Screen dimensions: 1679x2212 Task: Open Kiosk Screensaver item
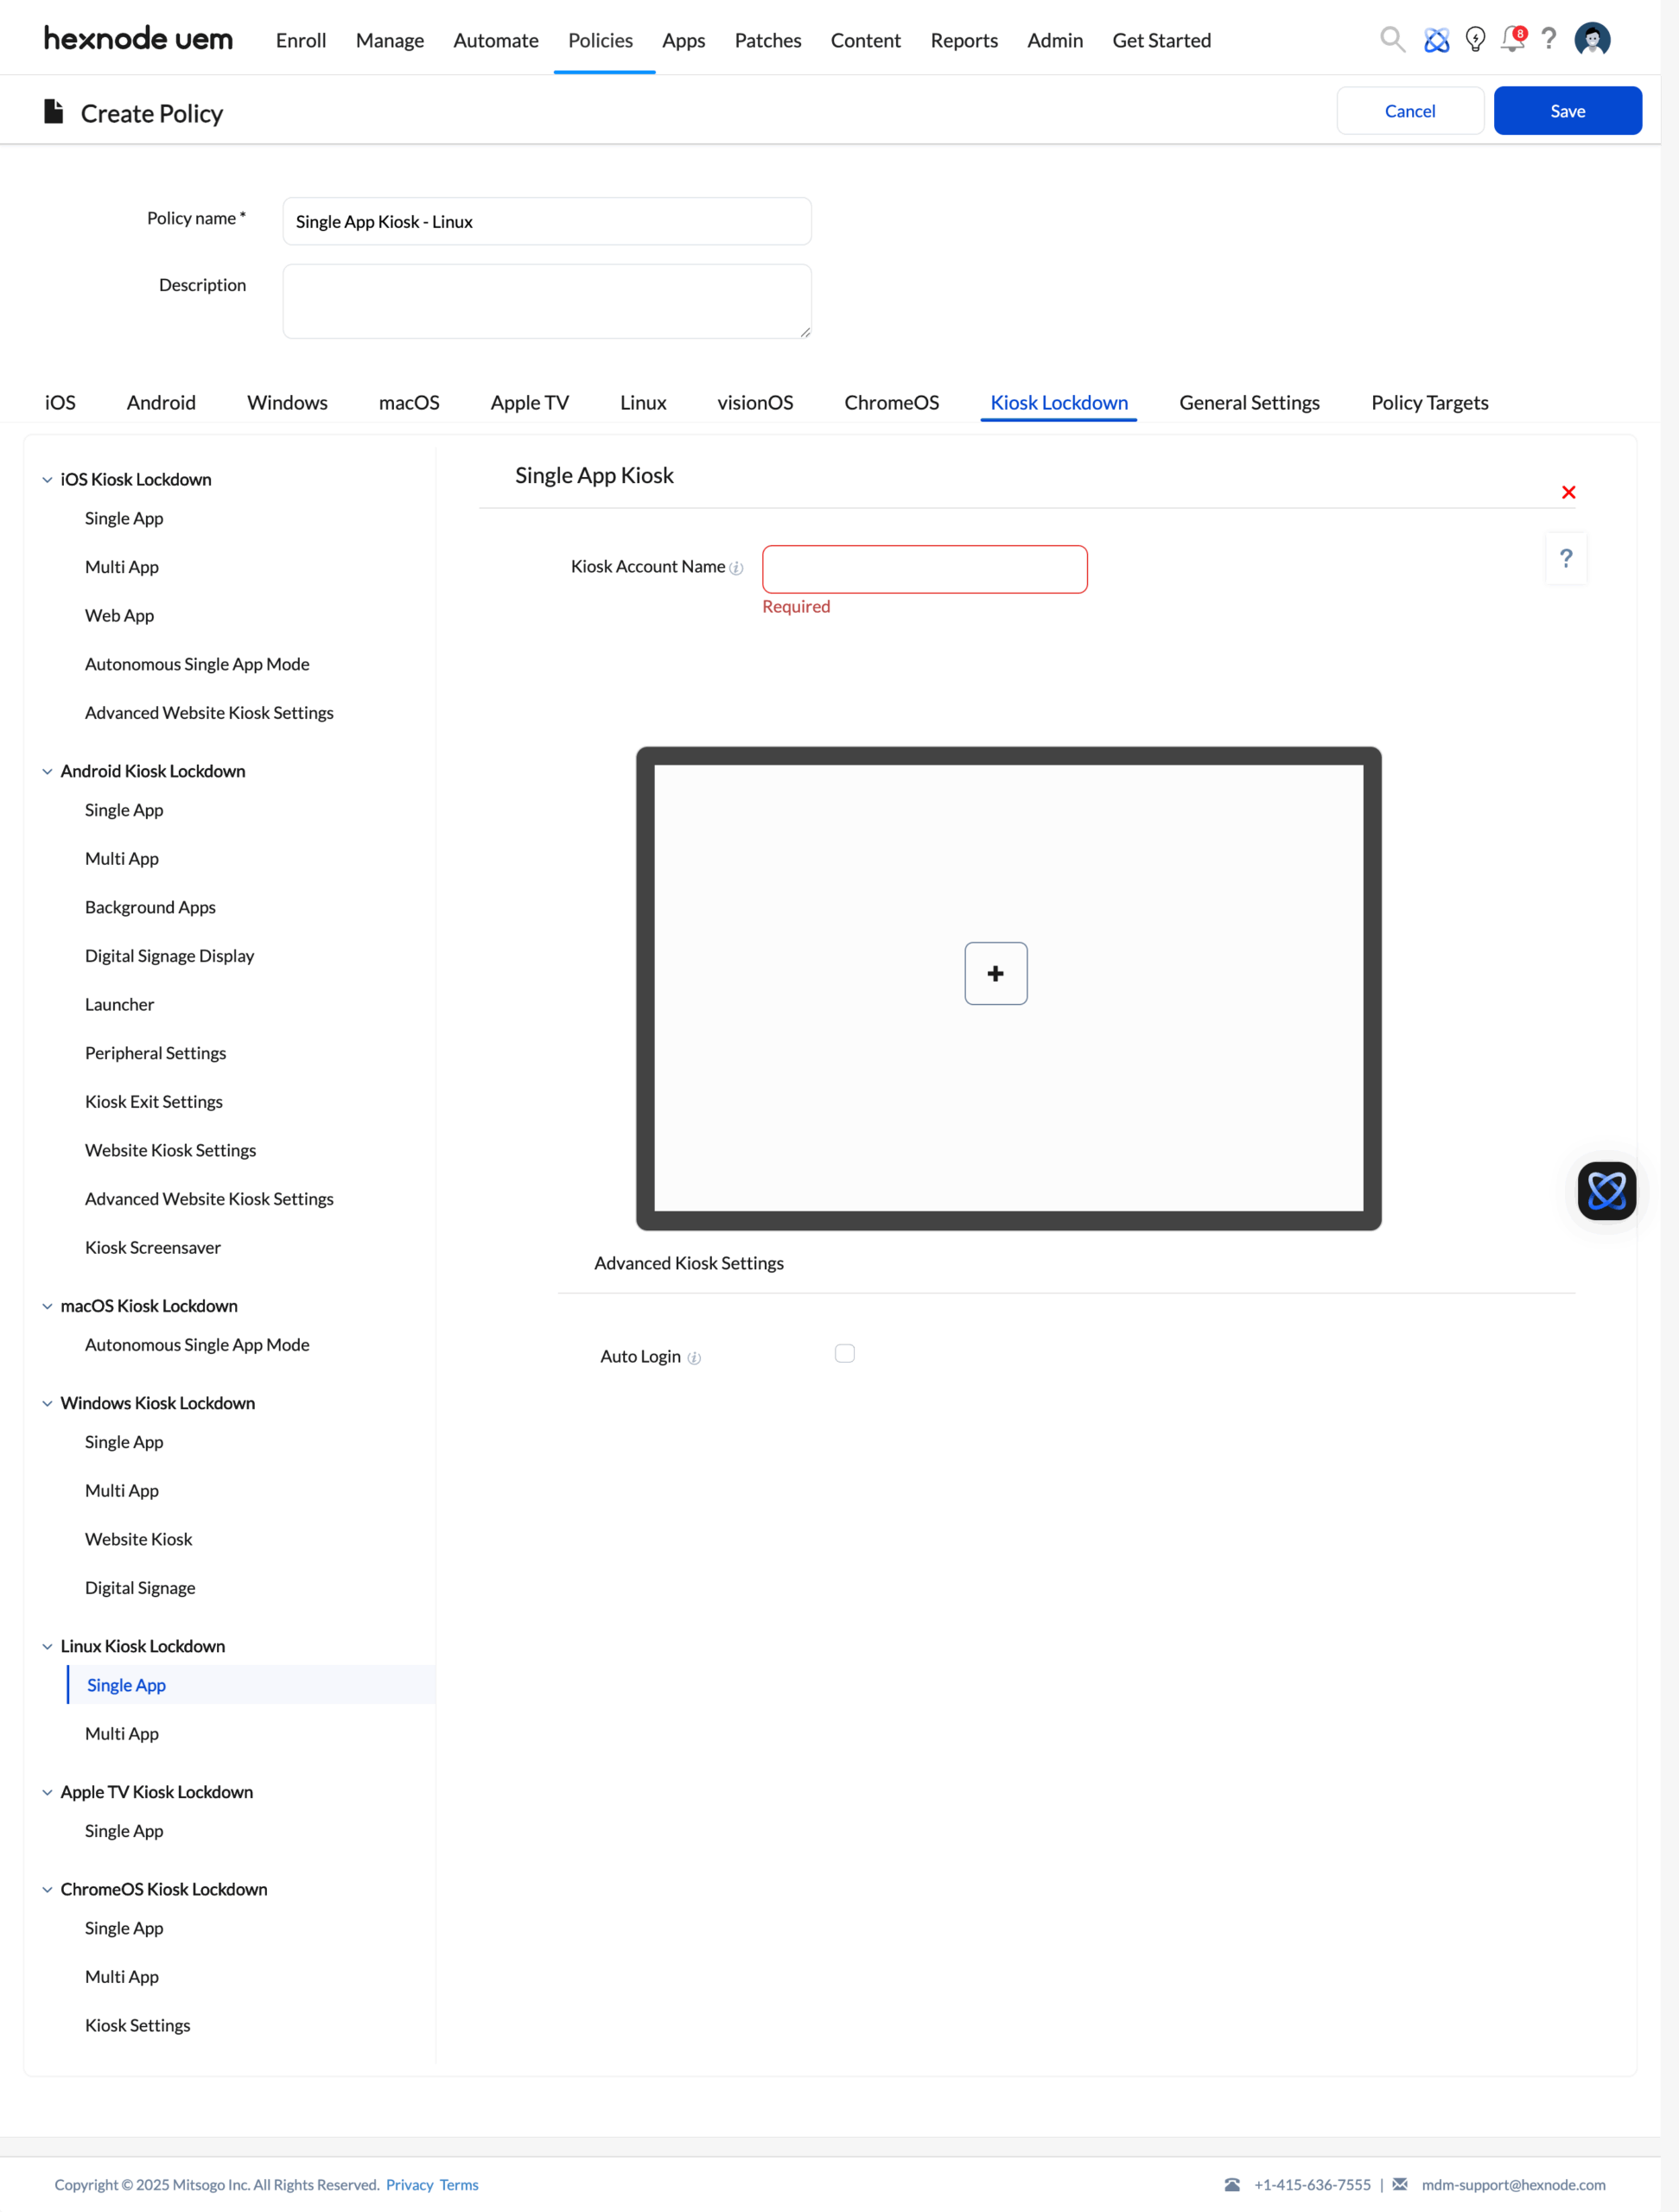point(153,1248)
